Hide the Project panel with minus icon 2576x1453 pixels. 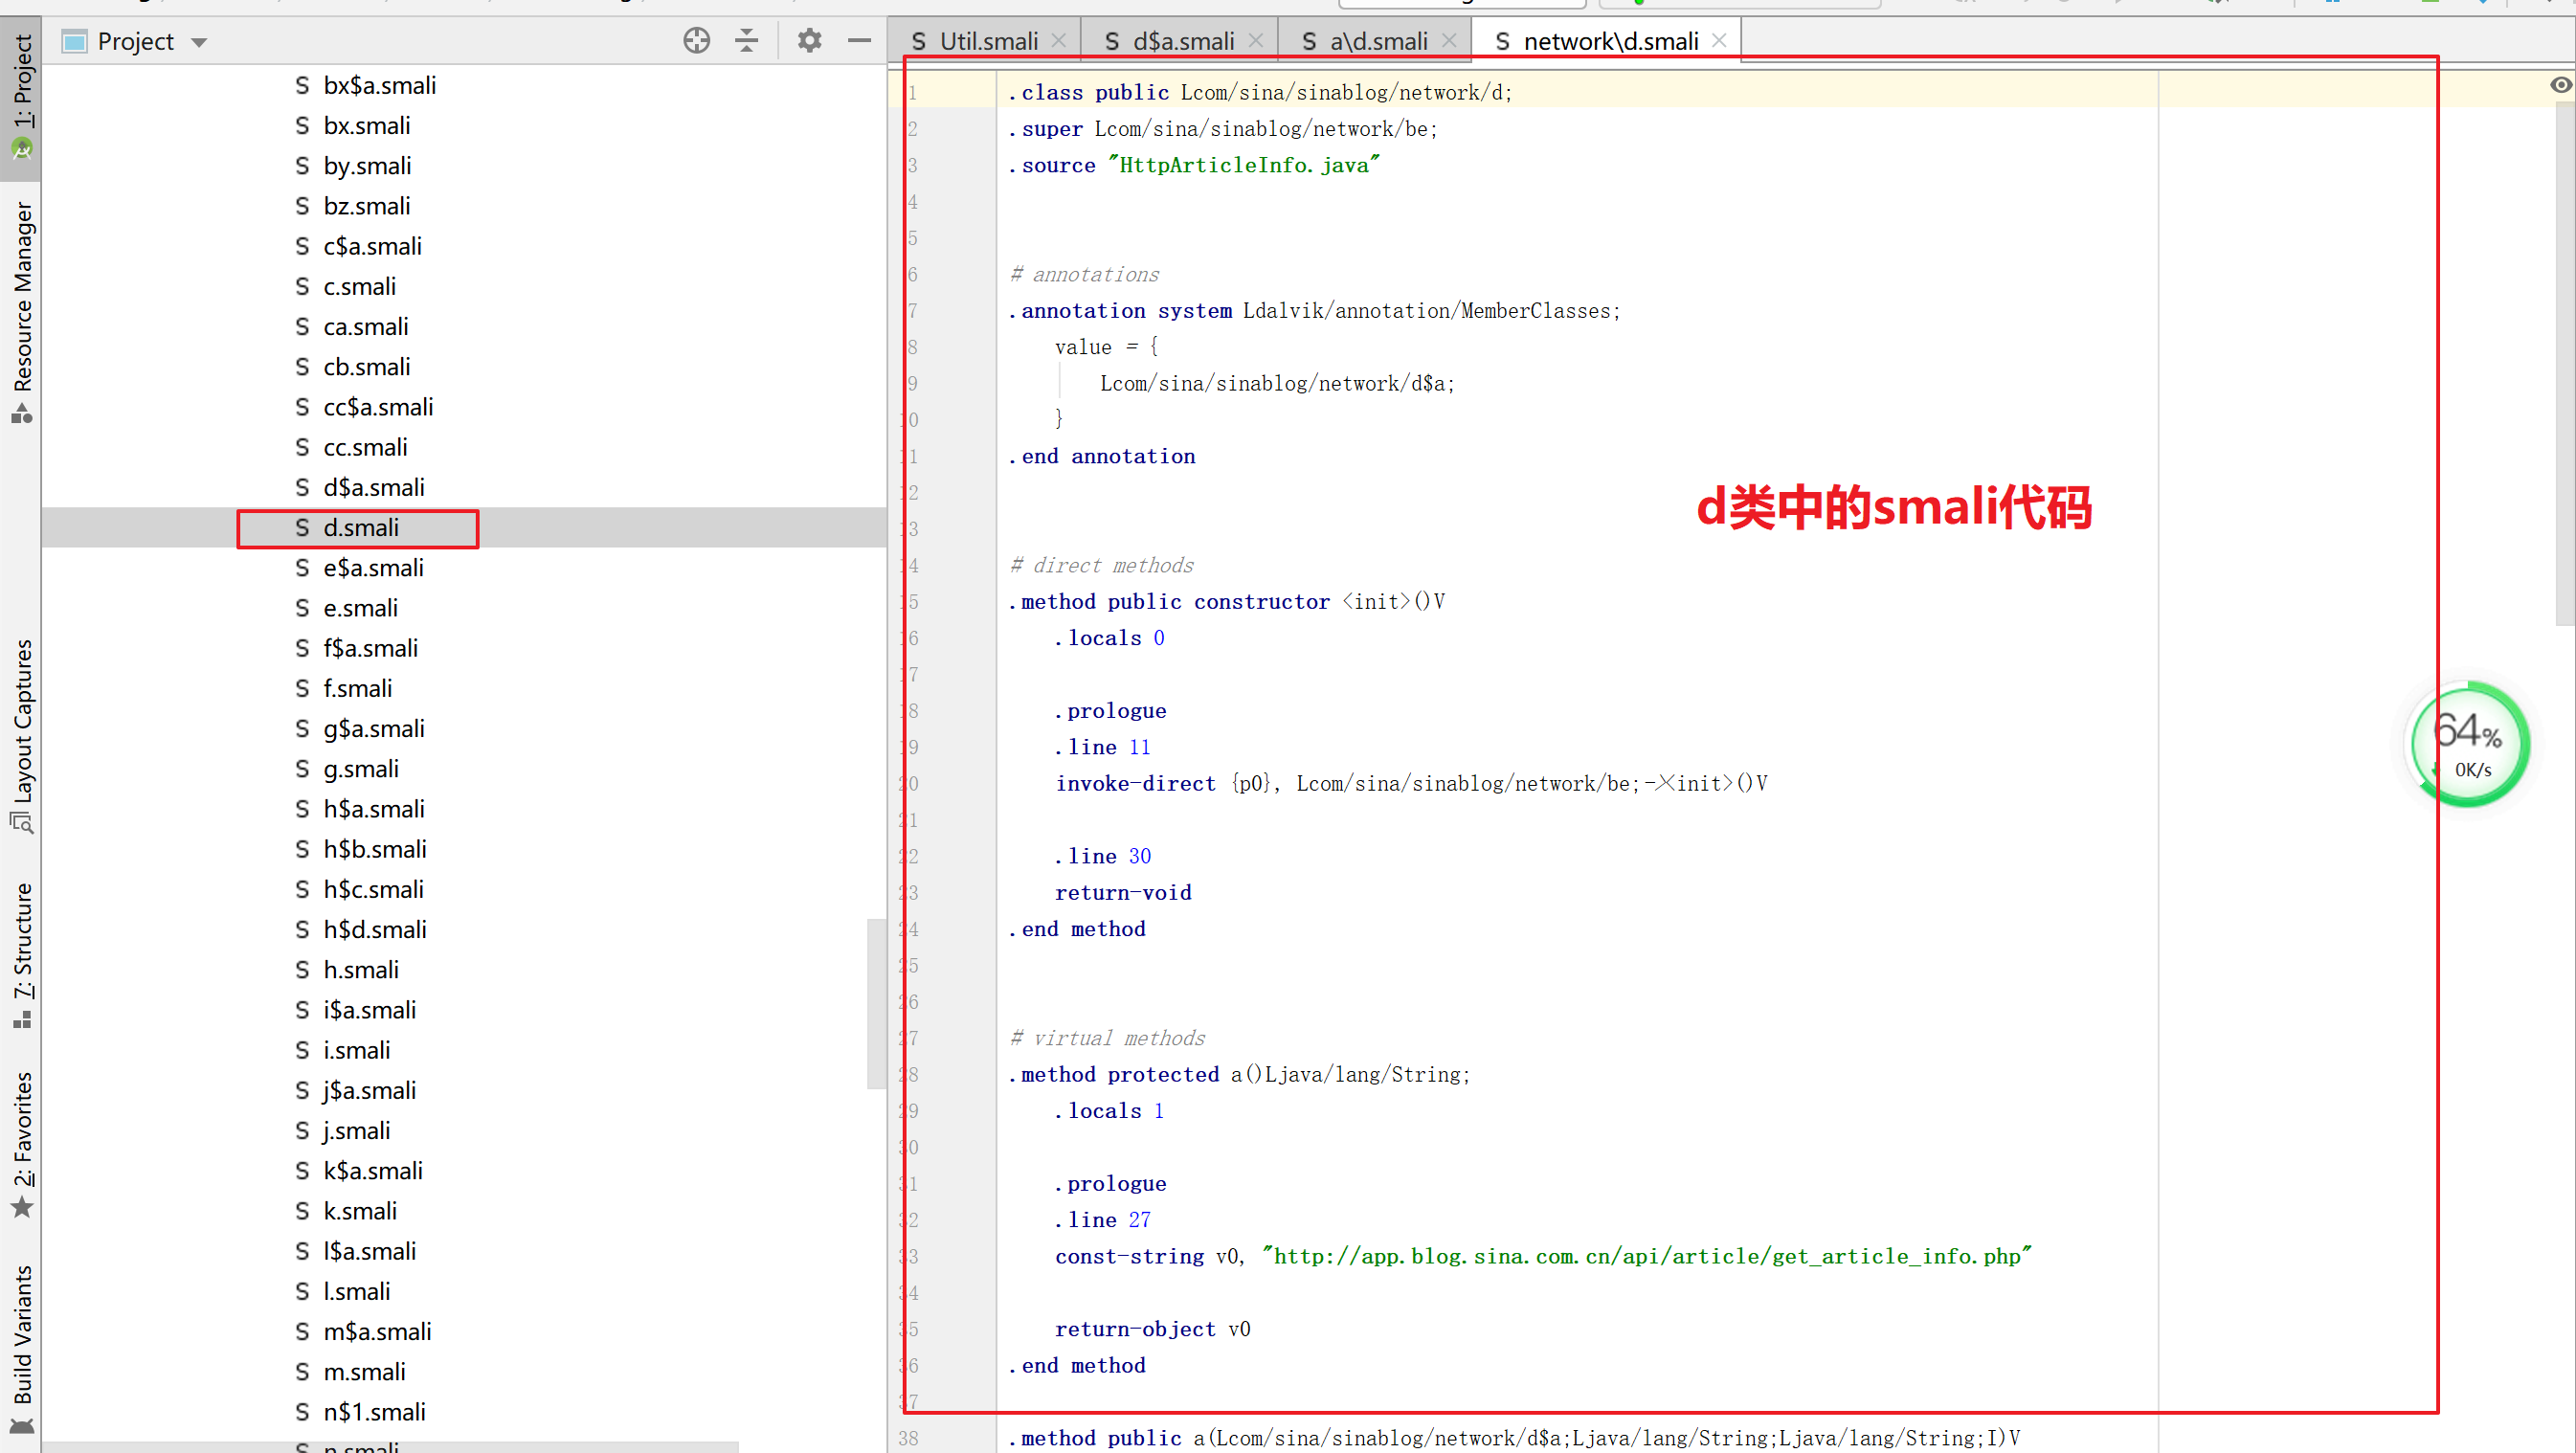click(x=859, y=41)
